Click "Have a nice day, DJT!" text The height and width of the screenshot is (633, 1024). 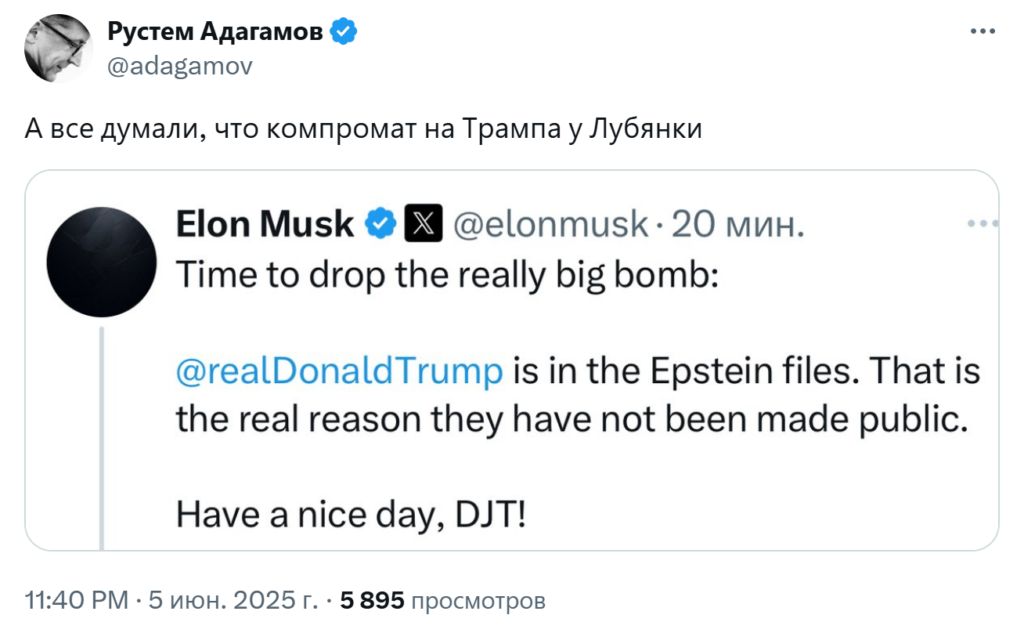point(351,515)
